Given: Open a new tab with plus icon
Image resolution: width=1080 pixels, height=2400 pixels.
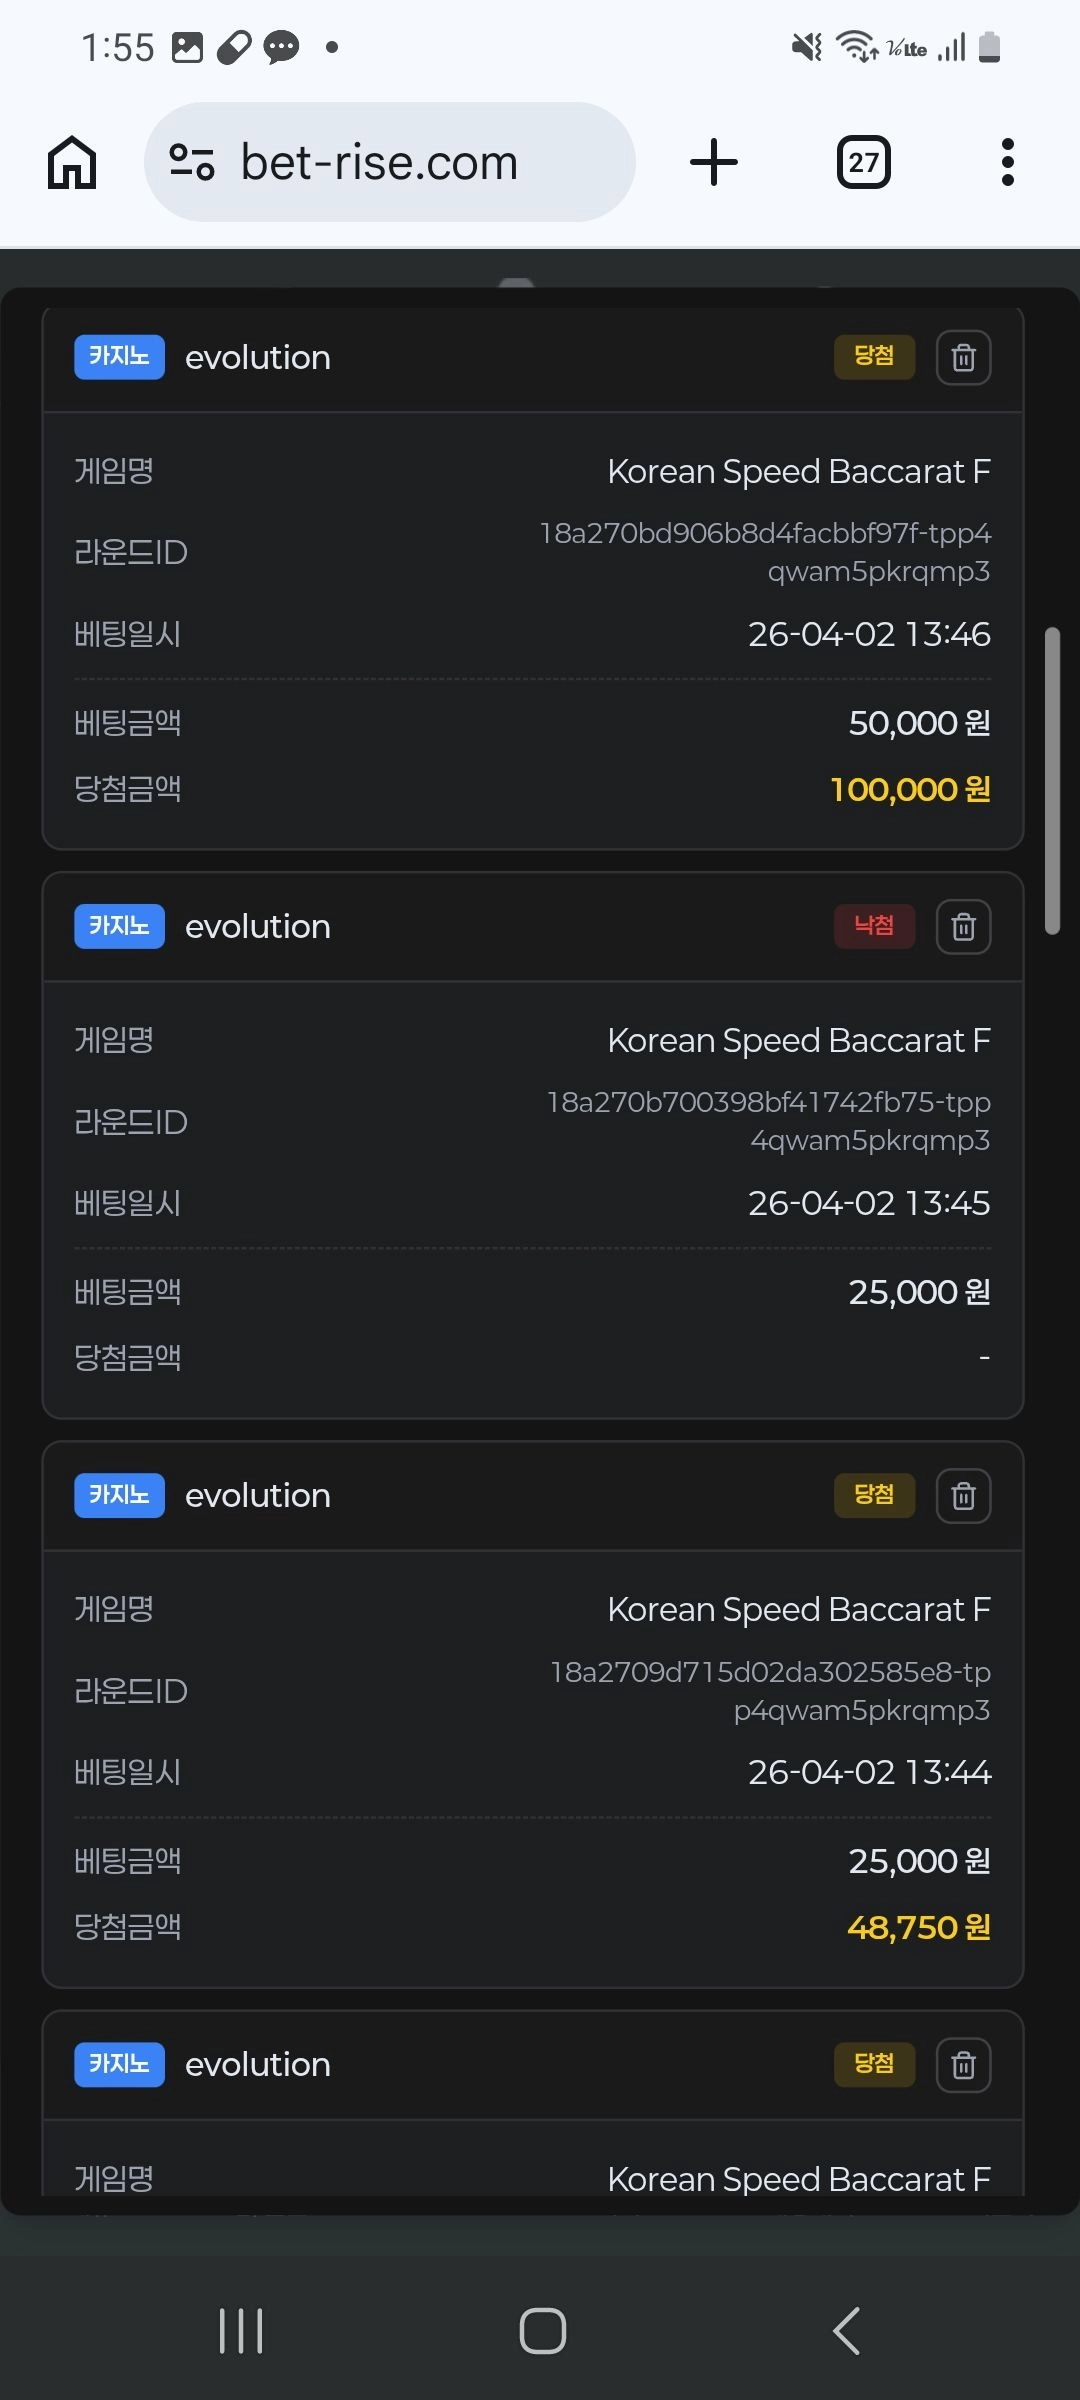Looking at the screenshot, I should pyautogui.click(x=714, y=162).
